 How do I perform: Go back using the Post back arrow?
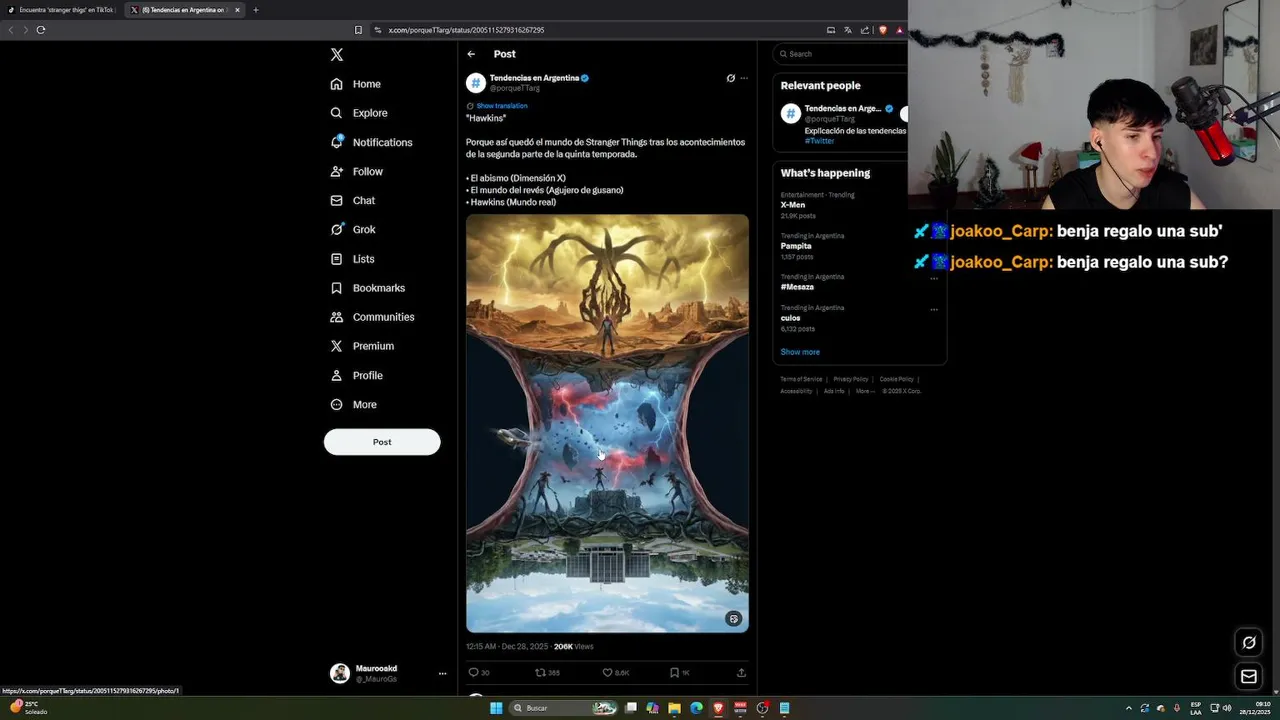point(471,54)
